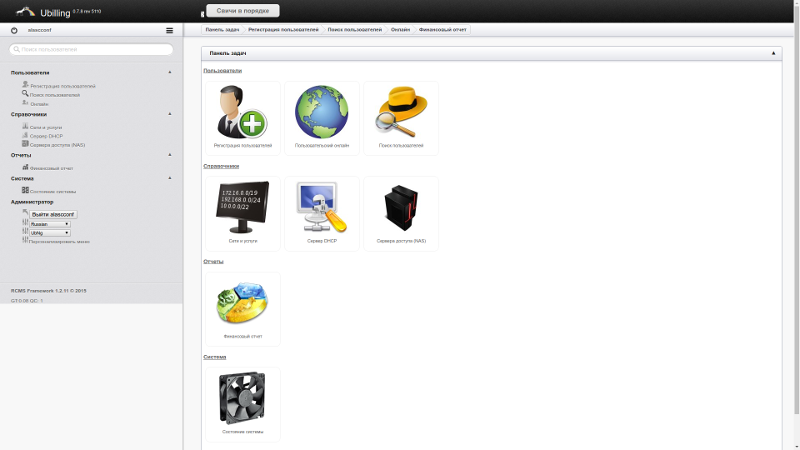Open Сети и услуги in the sidebar
Viewport: 800px width, 450px height.
46,127
